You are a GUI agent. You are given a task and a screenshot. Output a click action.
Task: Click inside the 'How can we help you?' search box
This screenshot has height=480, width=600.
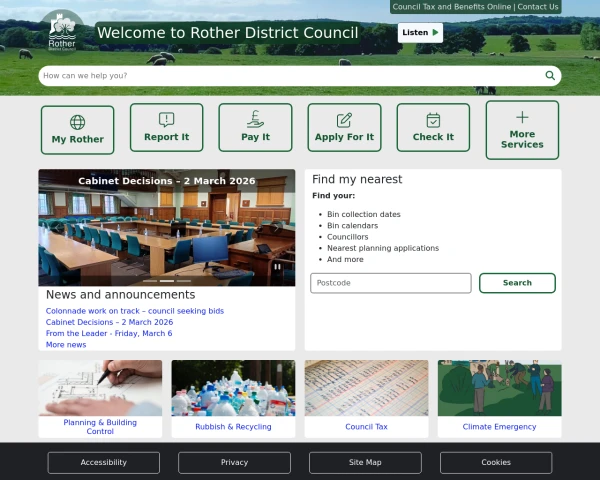click(x=290, y=76)
